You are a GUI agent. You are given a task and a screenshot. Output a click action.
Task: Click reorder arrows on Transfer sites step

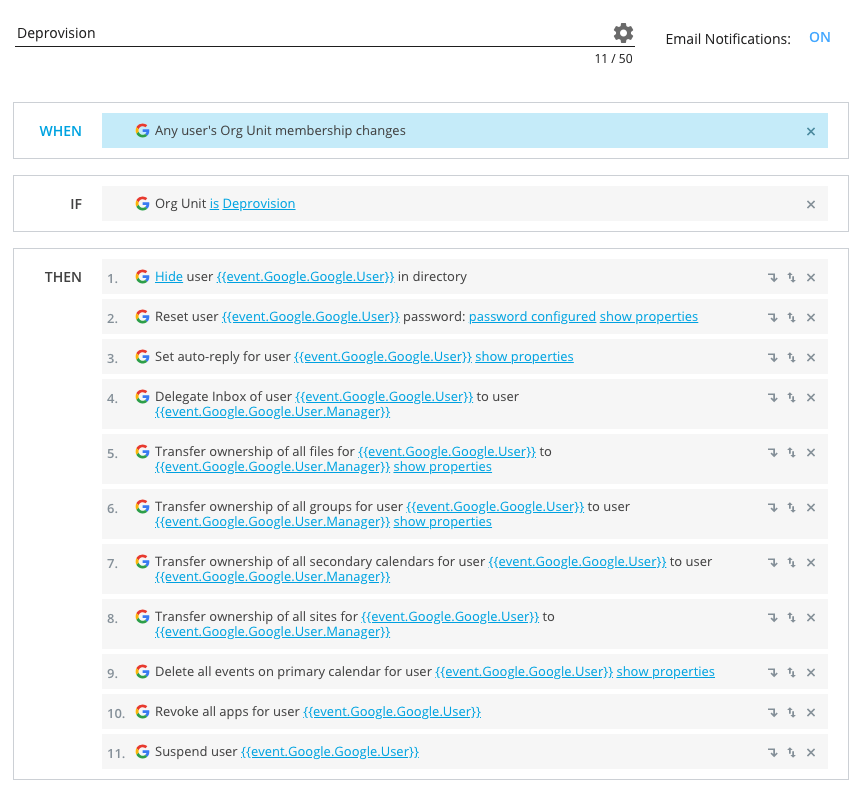[791, 617]
